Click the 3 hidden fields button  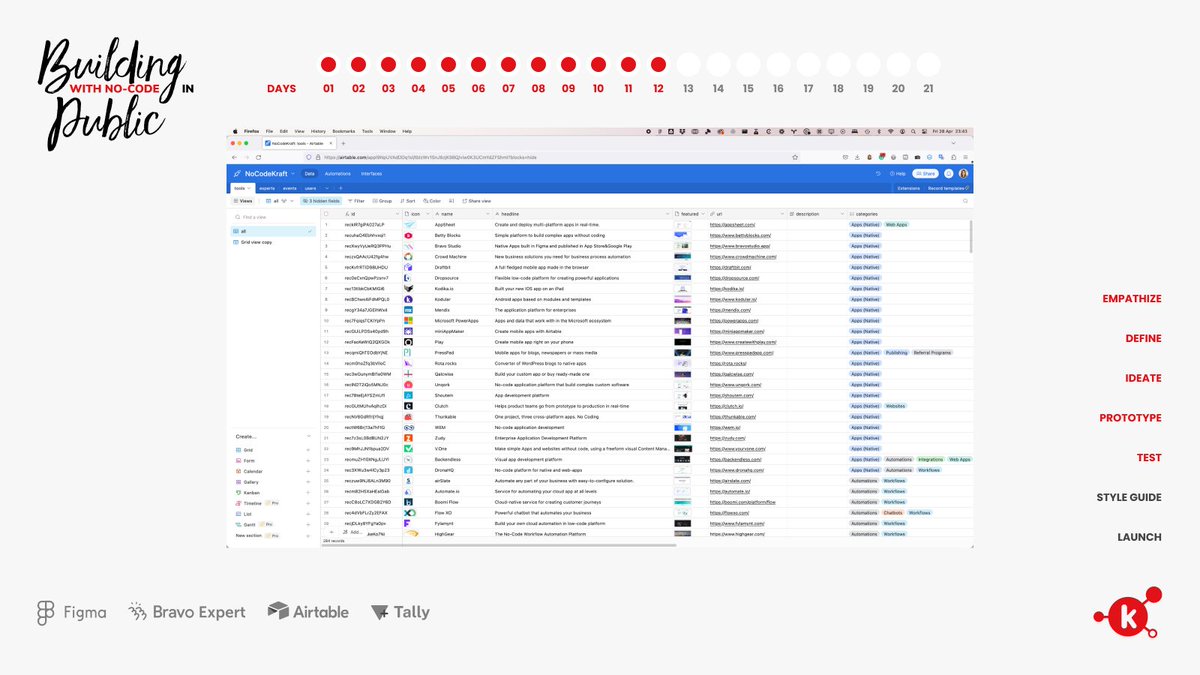tap(321, 201)
